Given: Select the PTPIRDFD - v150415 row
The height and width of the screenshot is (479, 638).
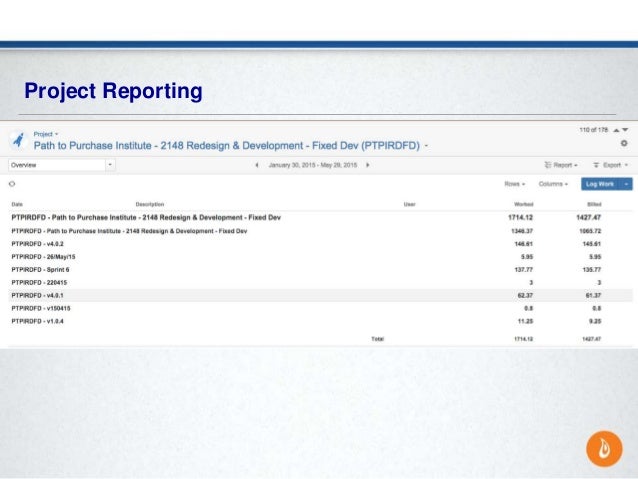Looking at the screenshot, I should [x=320, y=308].
